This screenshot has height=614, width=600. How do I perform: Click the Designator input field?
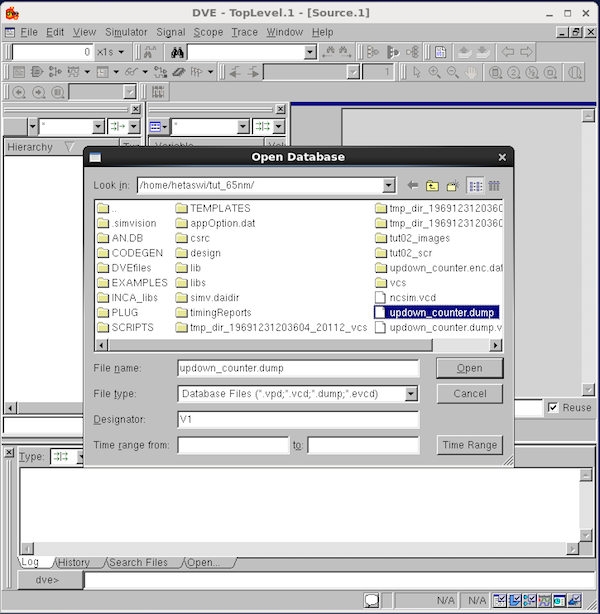[x=298, y=419]
